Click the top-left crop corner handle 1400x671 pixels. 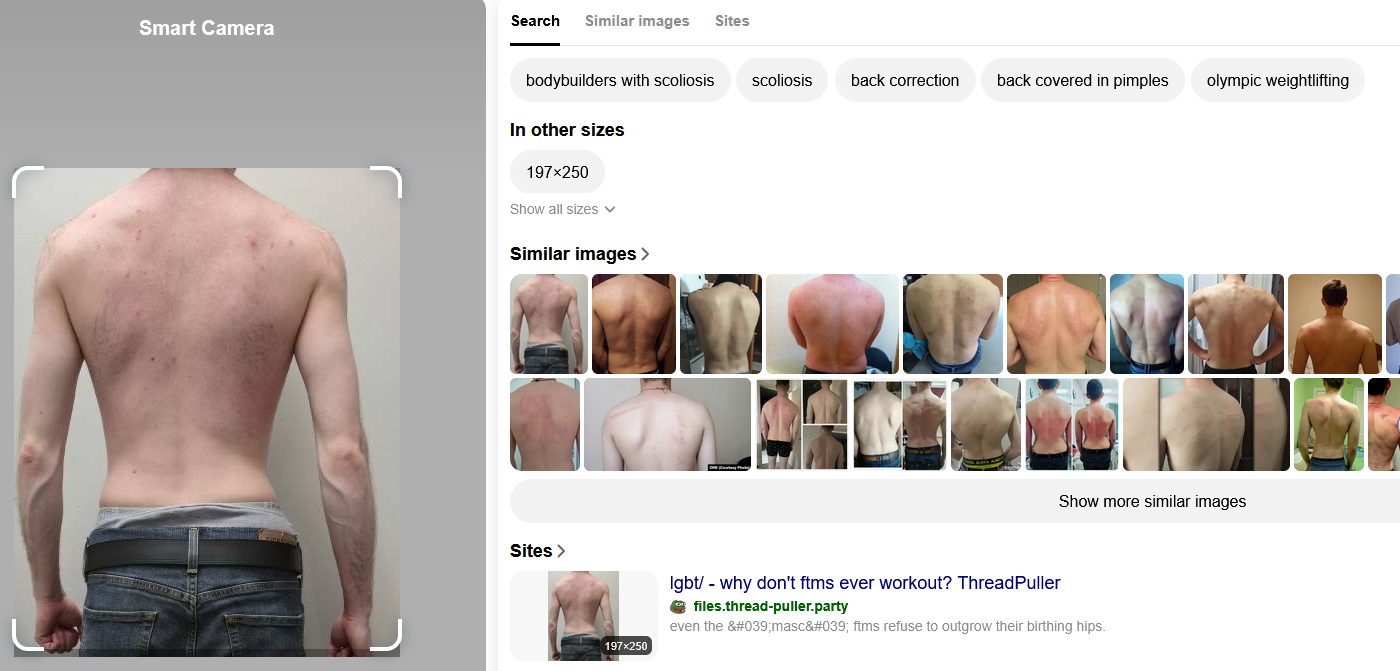[x=27, y=181]
